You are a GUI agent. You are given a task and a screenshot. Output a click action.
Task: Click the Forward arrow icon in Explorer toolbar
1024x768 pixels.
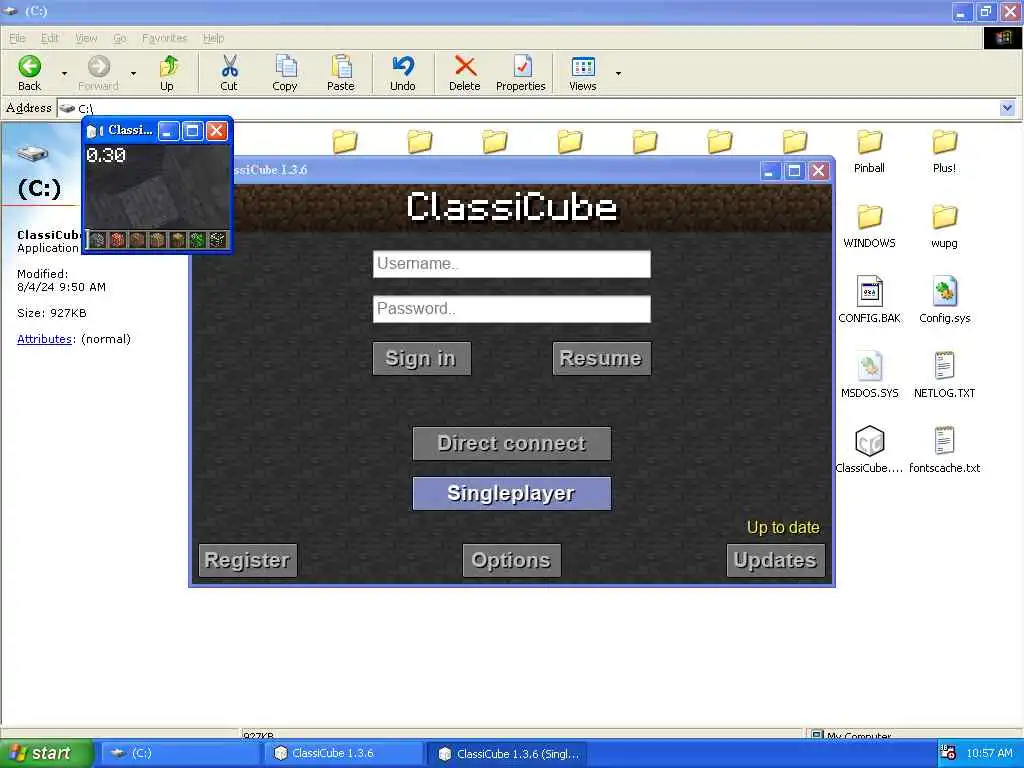(99, 66)
